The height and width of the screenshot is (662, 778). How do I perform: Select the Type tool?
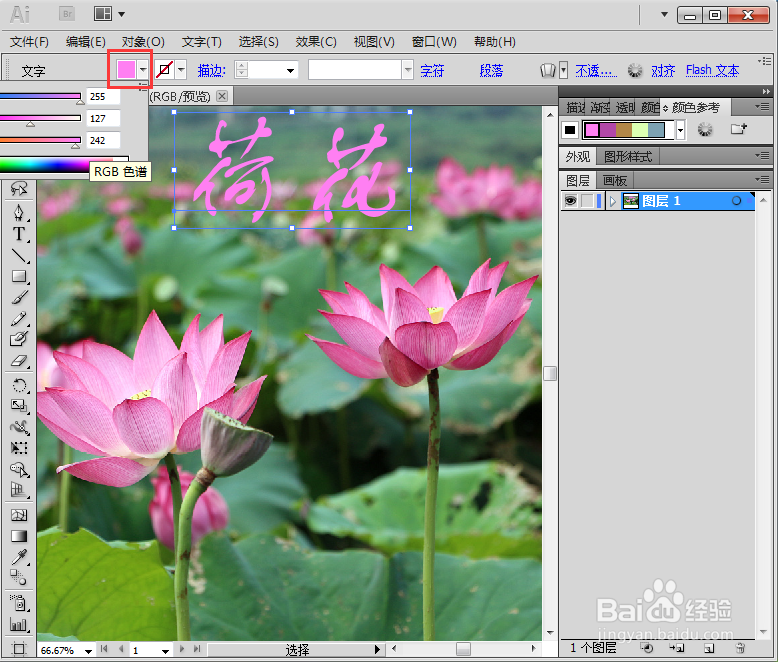pyautogui.click(x=19, y=234)
